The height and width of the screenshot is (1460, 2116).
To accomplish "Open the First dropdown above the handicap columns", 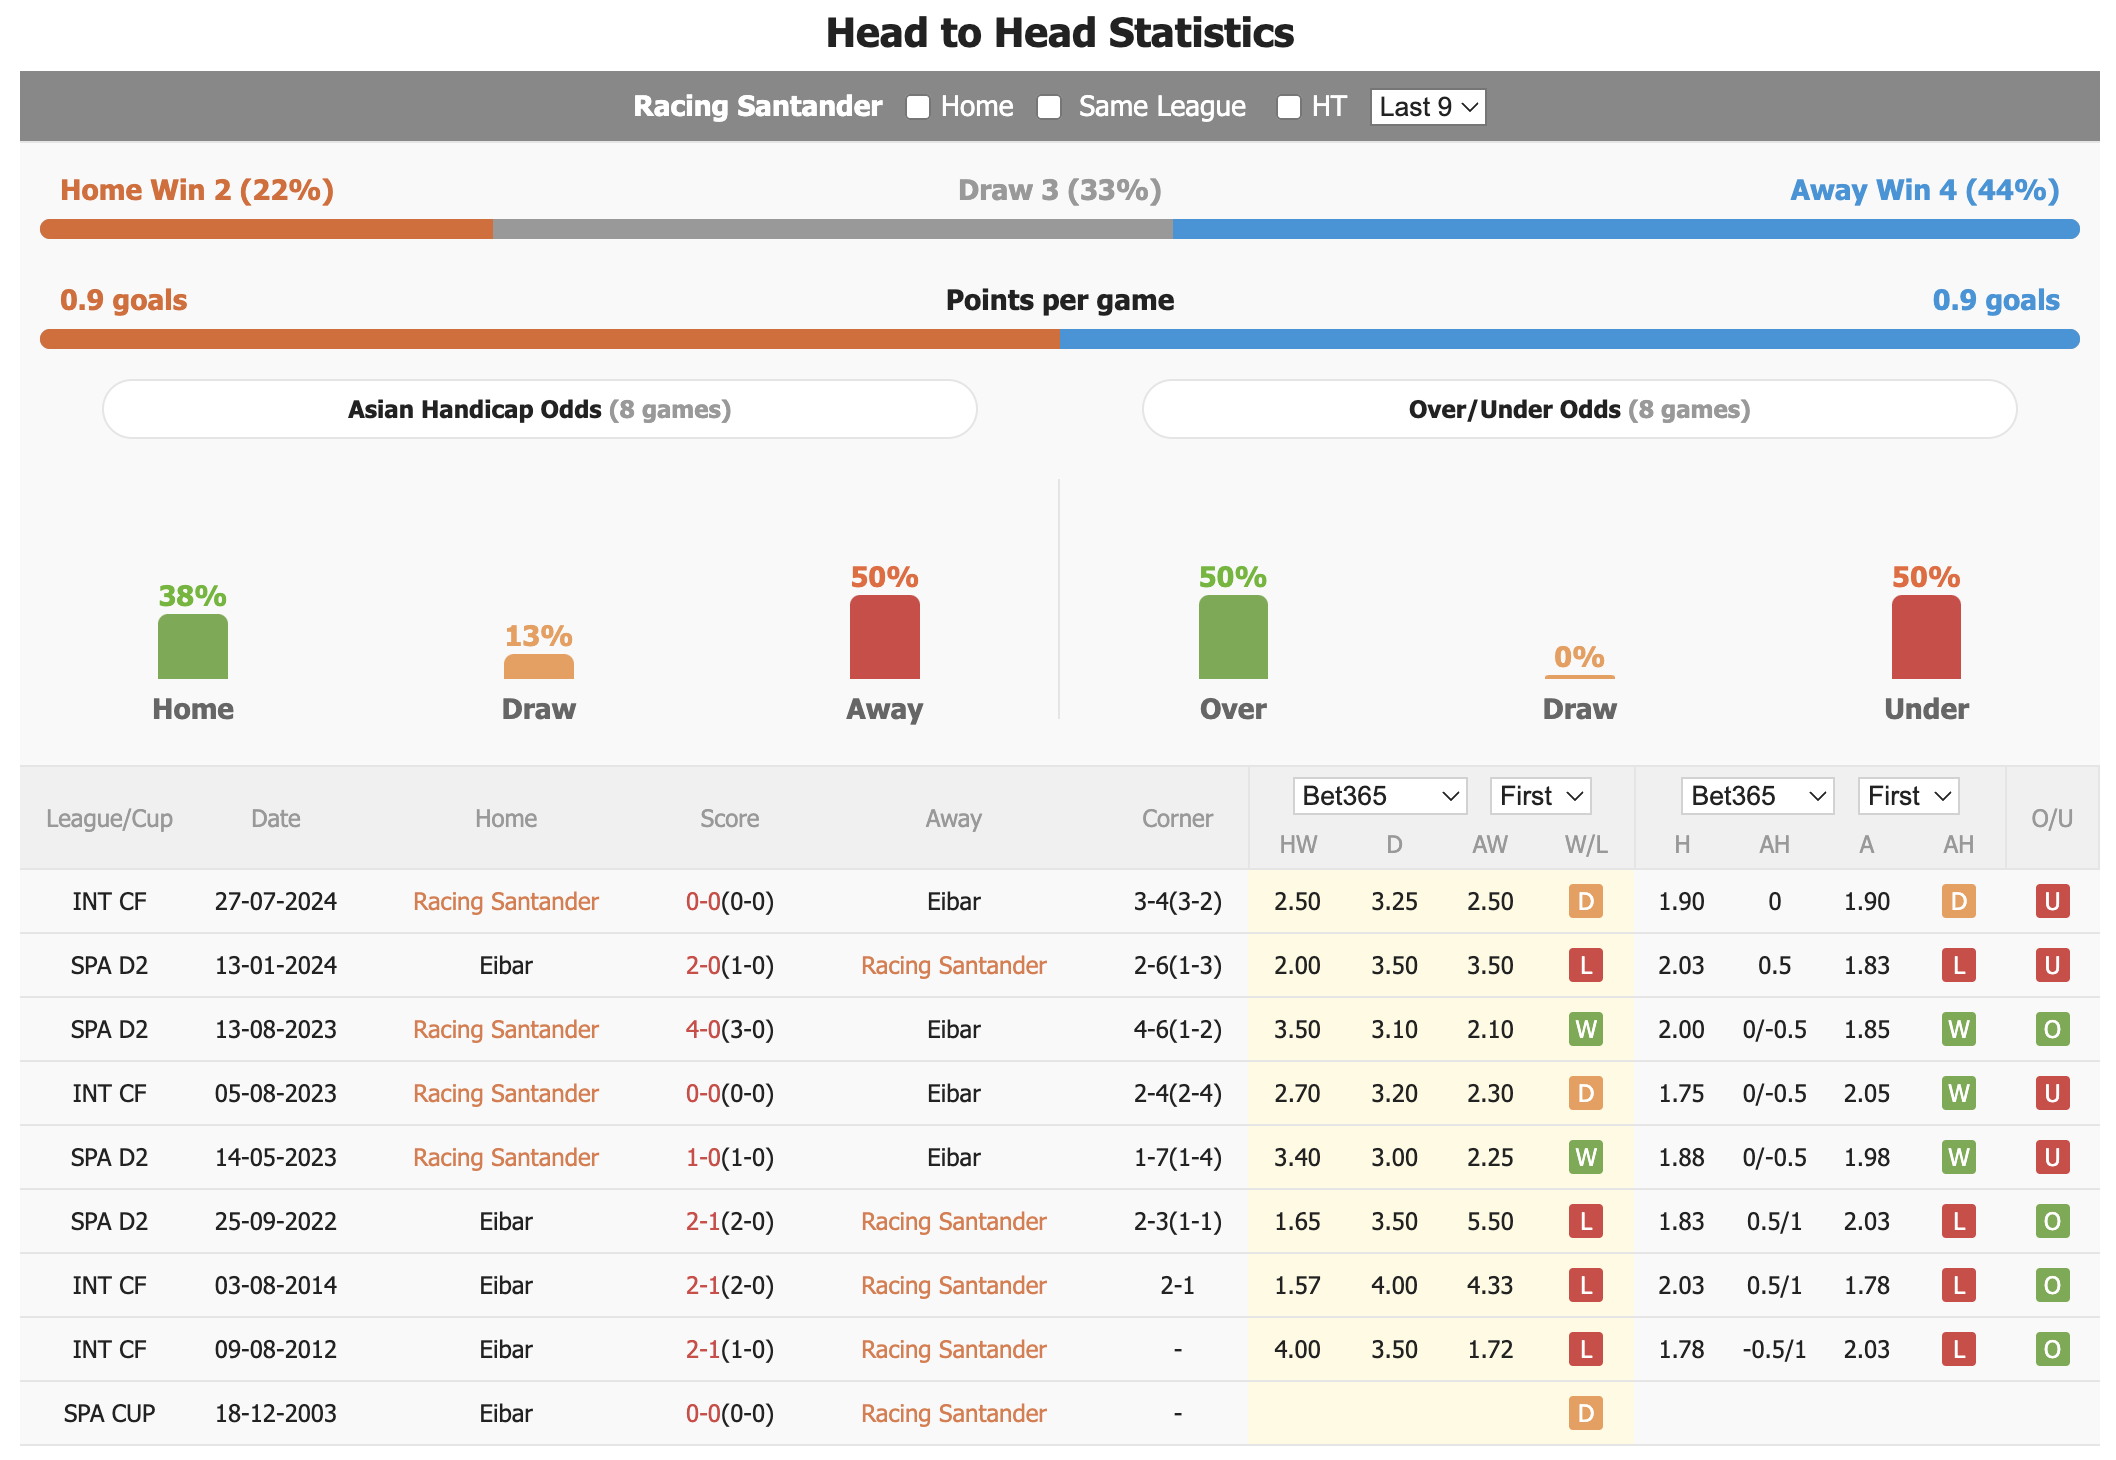I will click(1908, 796).
